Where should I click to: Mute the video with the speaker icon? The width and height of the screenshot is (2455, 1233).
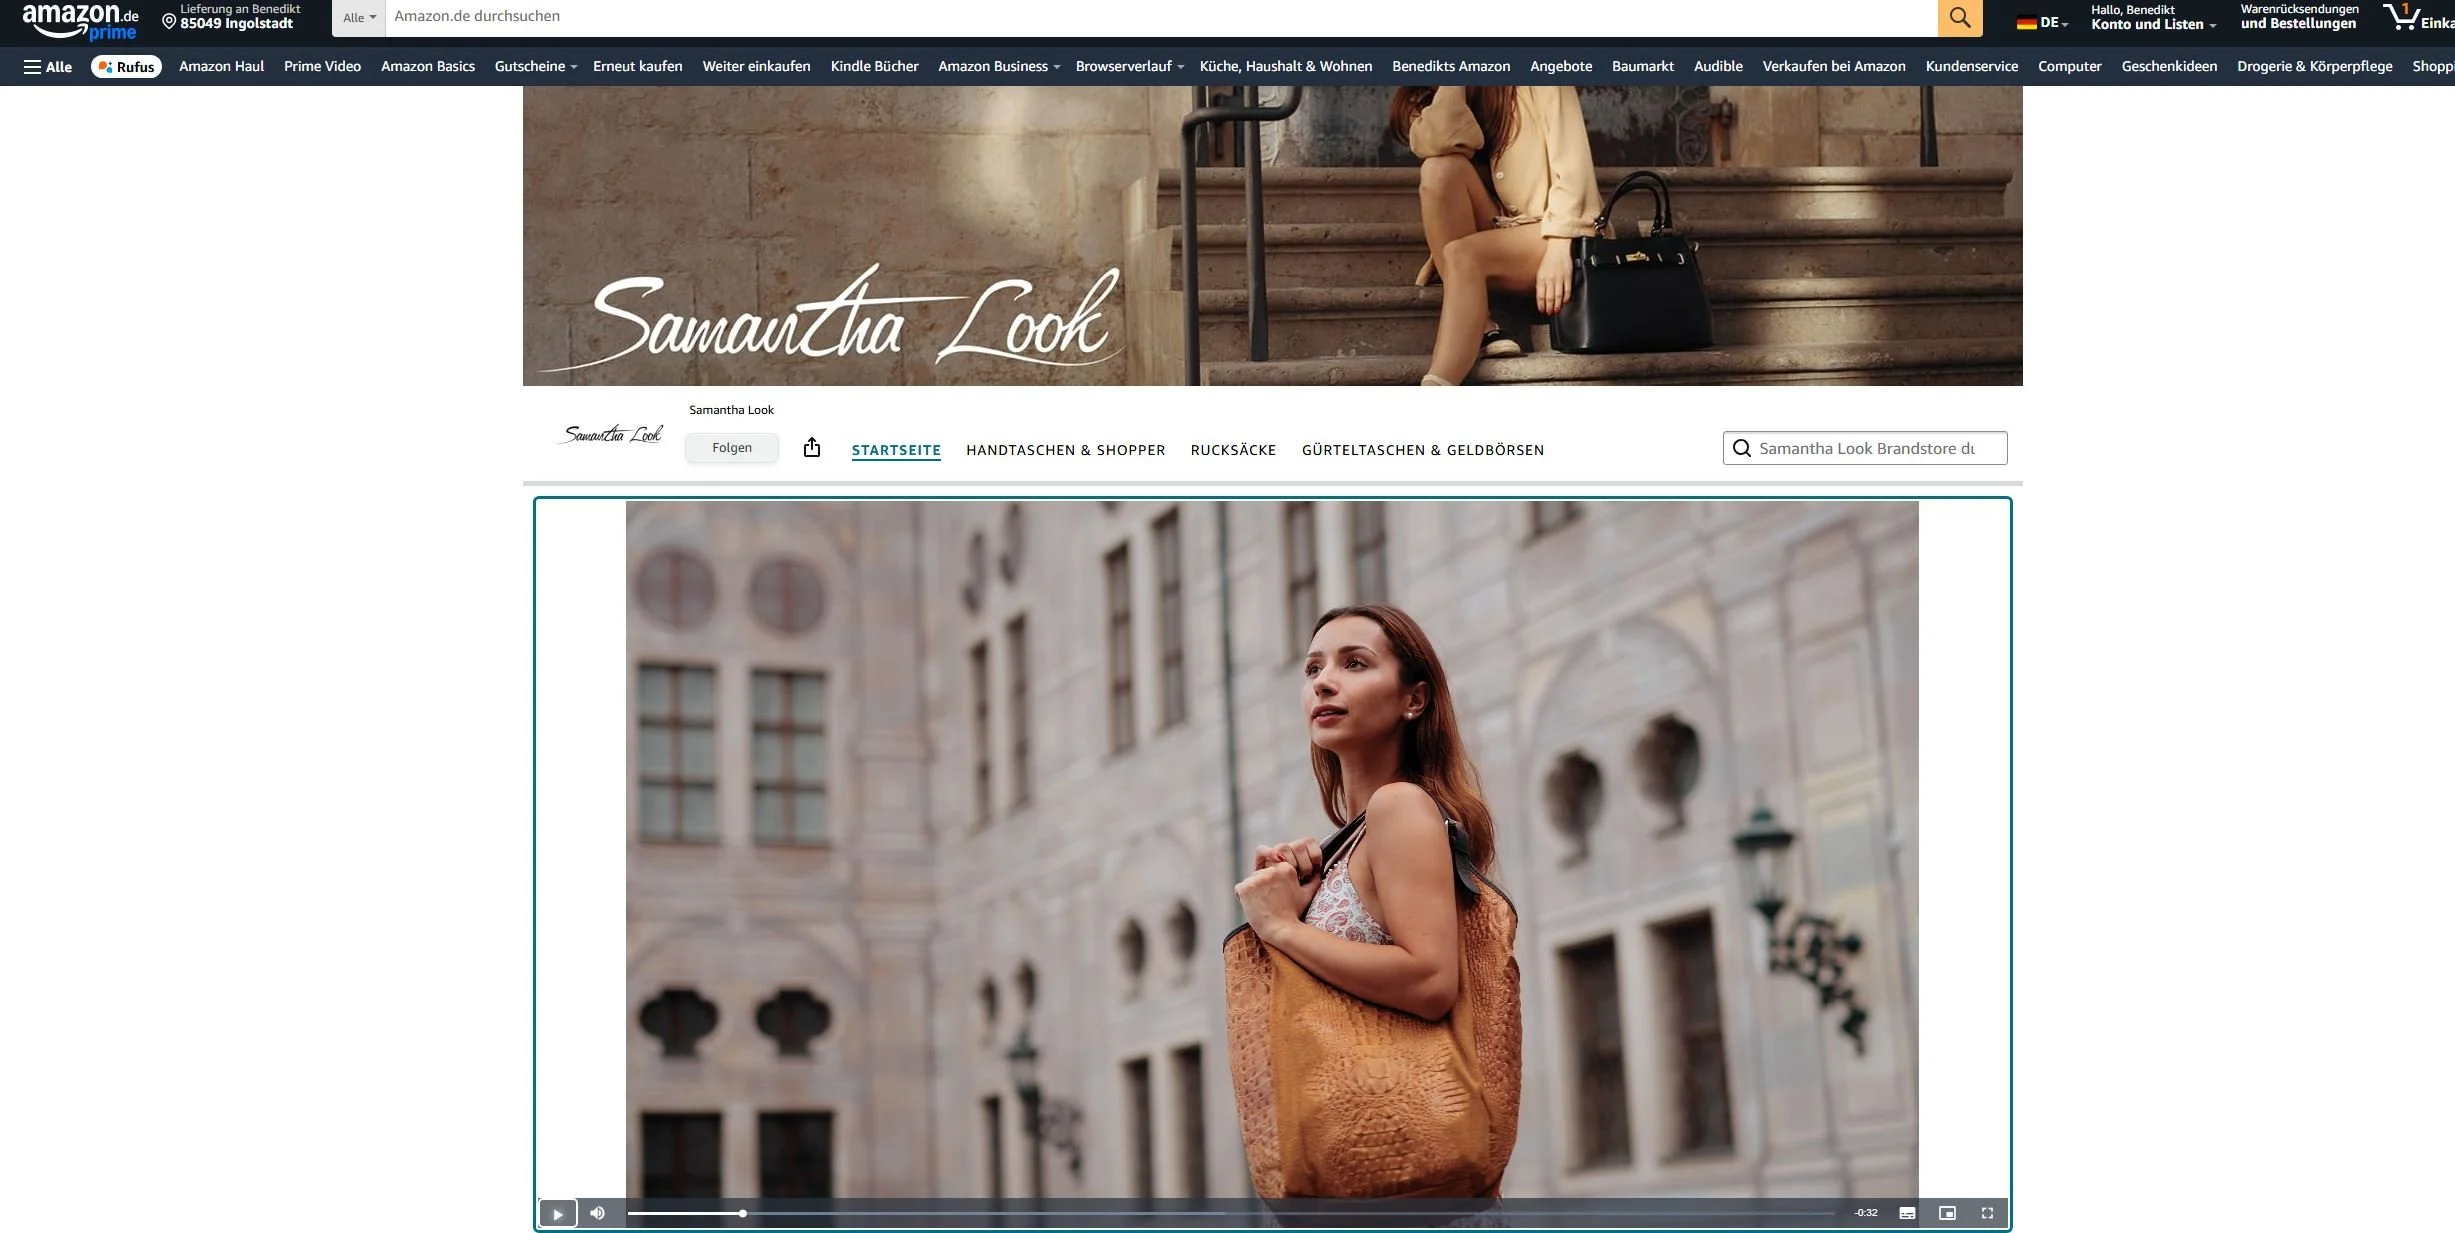(x=597, y=1213)
